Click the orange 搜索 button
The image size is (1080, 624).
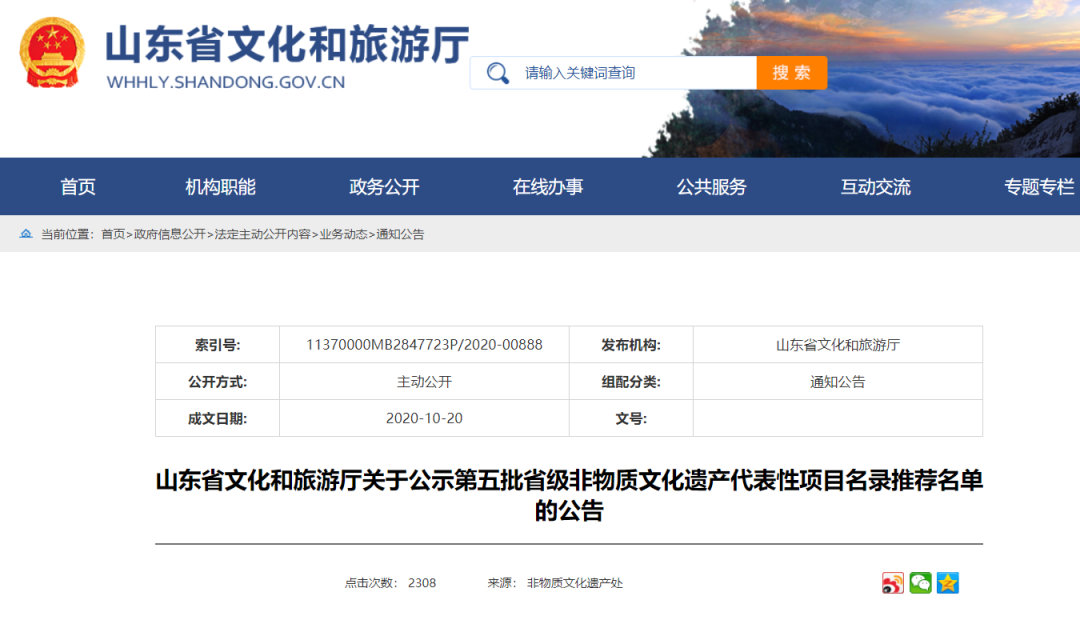tap(791, 73)
